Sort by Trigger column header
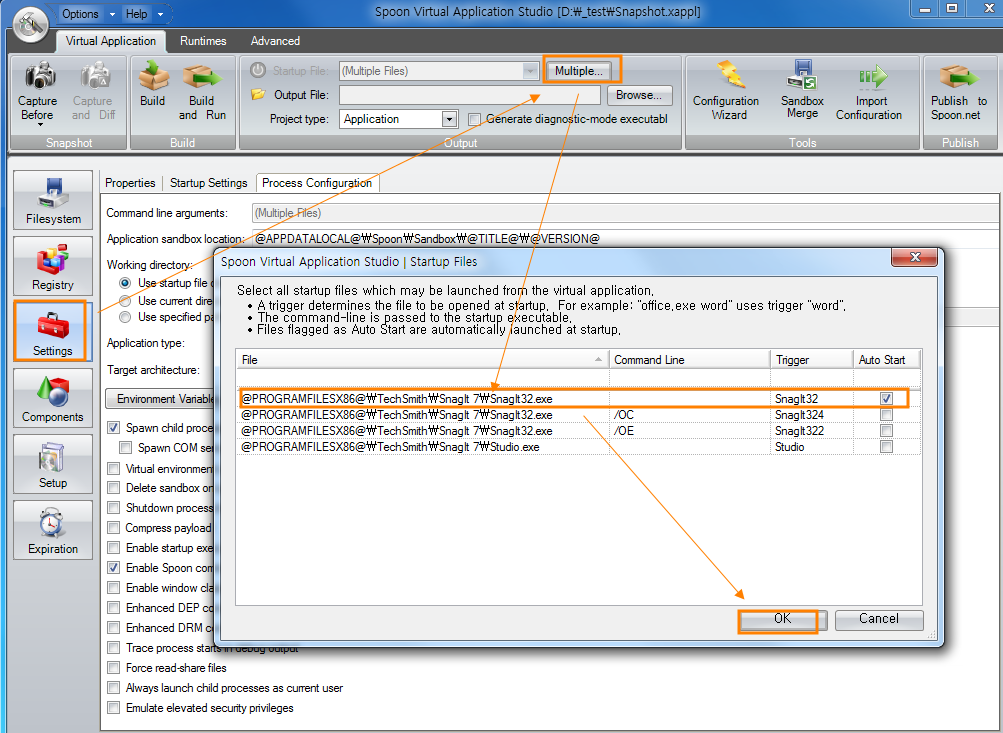 (811, 359)
